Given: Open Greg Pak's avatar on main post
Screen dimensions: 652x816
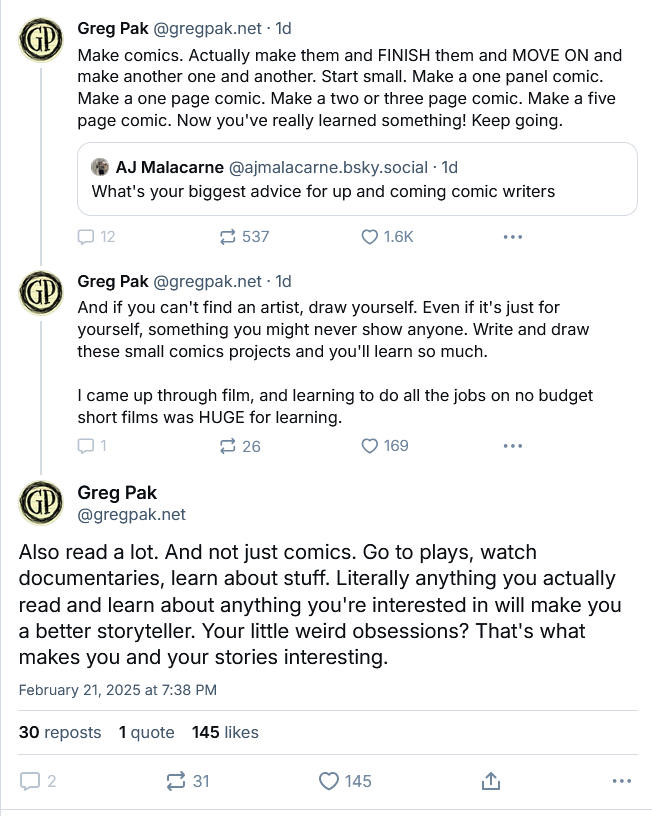Looking at the screenshot, I should [x=40, y=503].
